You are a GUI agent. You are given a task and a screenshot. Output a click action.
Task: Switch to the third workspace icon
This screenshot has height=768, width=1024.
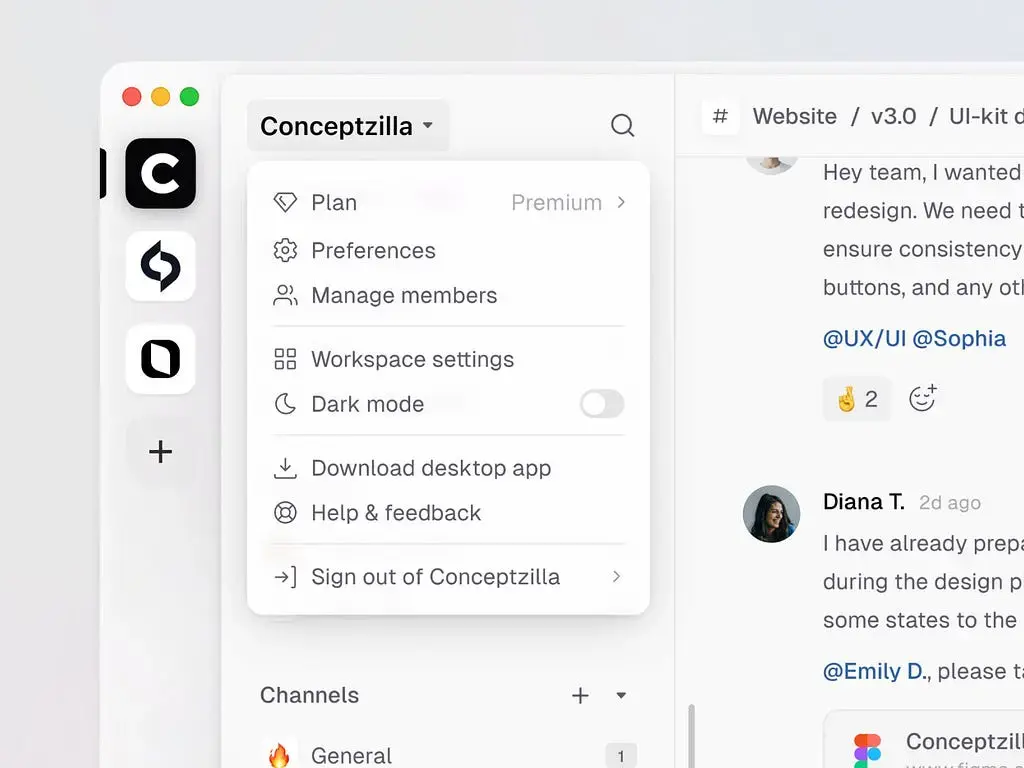click(x=160, y=359)
